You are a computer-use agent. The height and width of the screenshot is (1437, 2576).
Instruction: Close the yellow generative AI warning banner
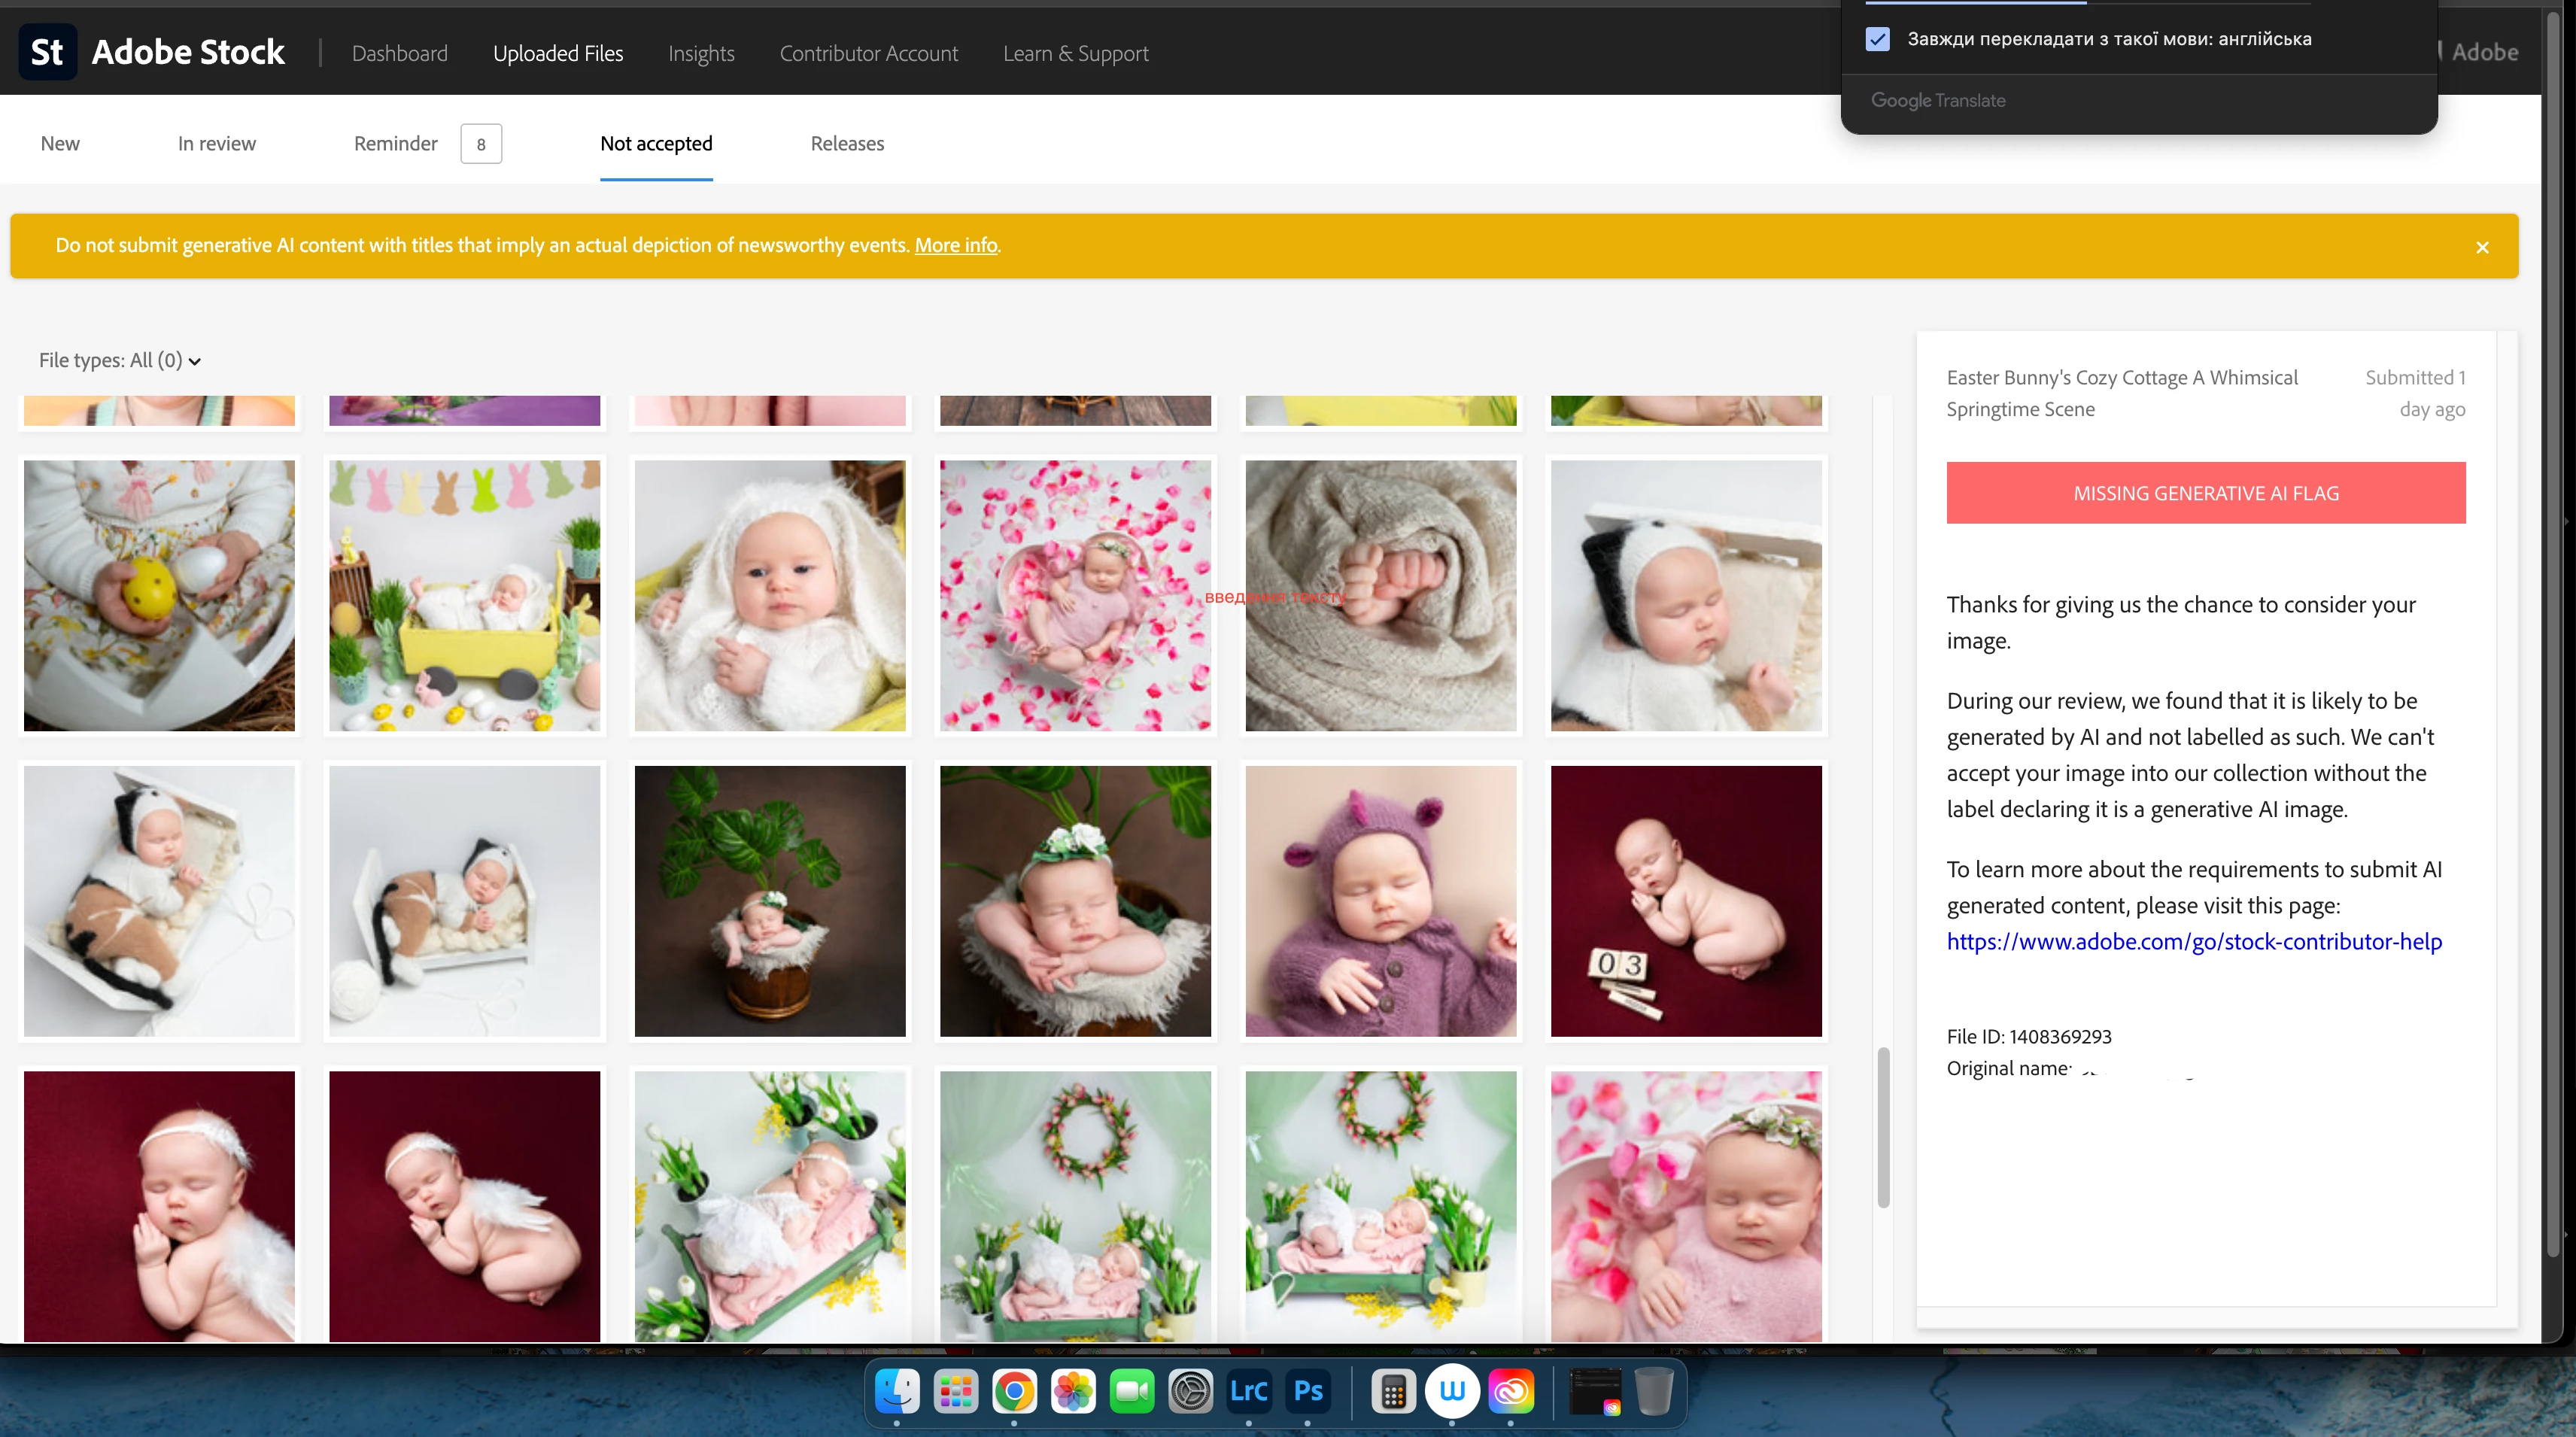point(2482,247)
